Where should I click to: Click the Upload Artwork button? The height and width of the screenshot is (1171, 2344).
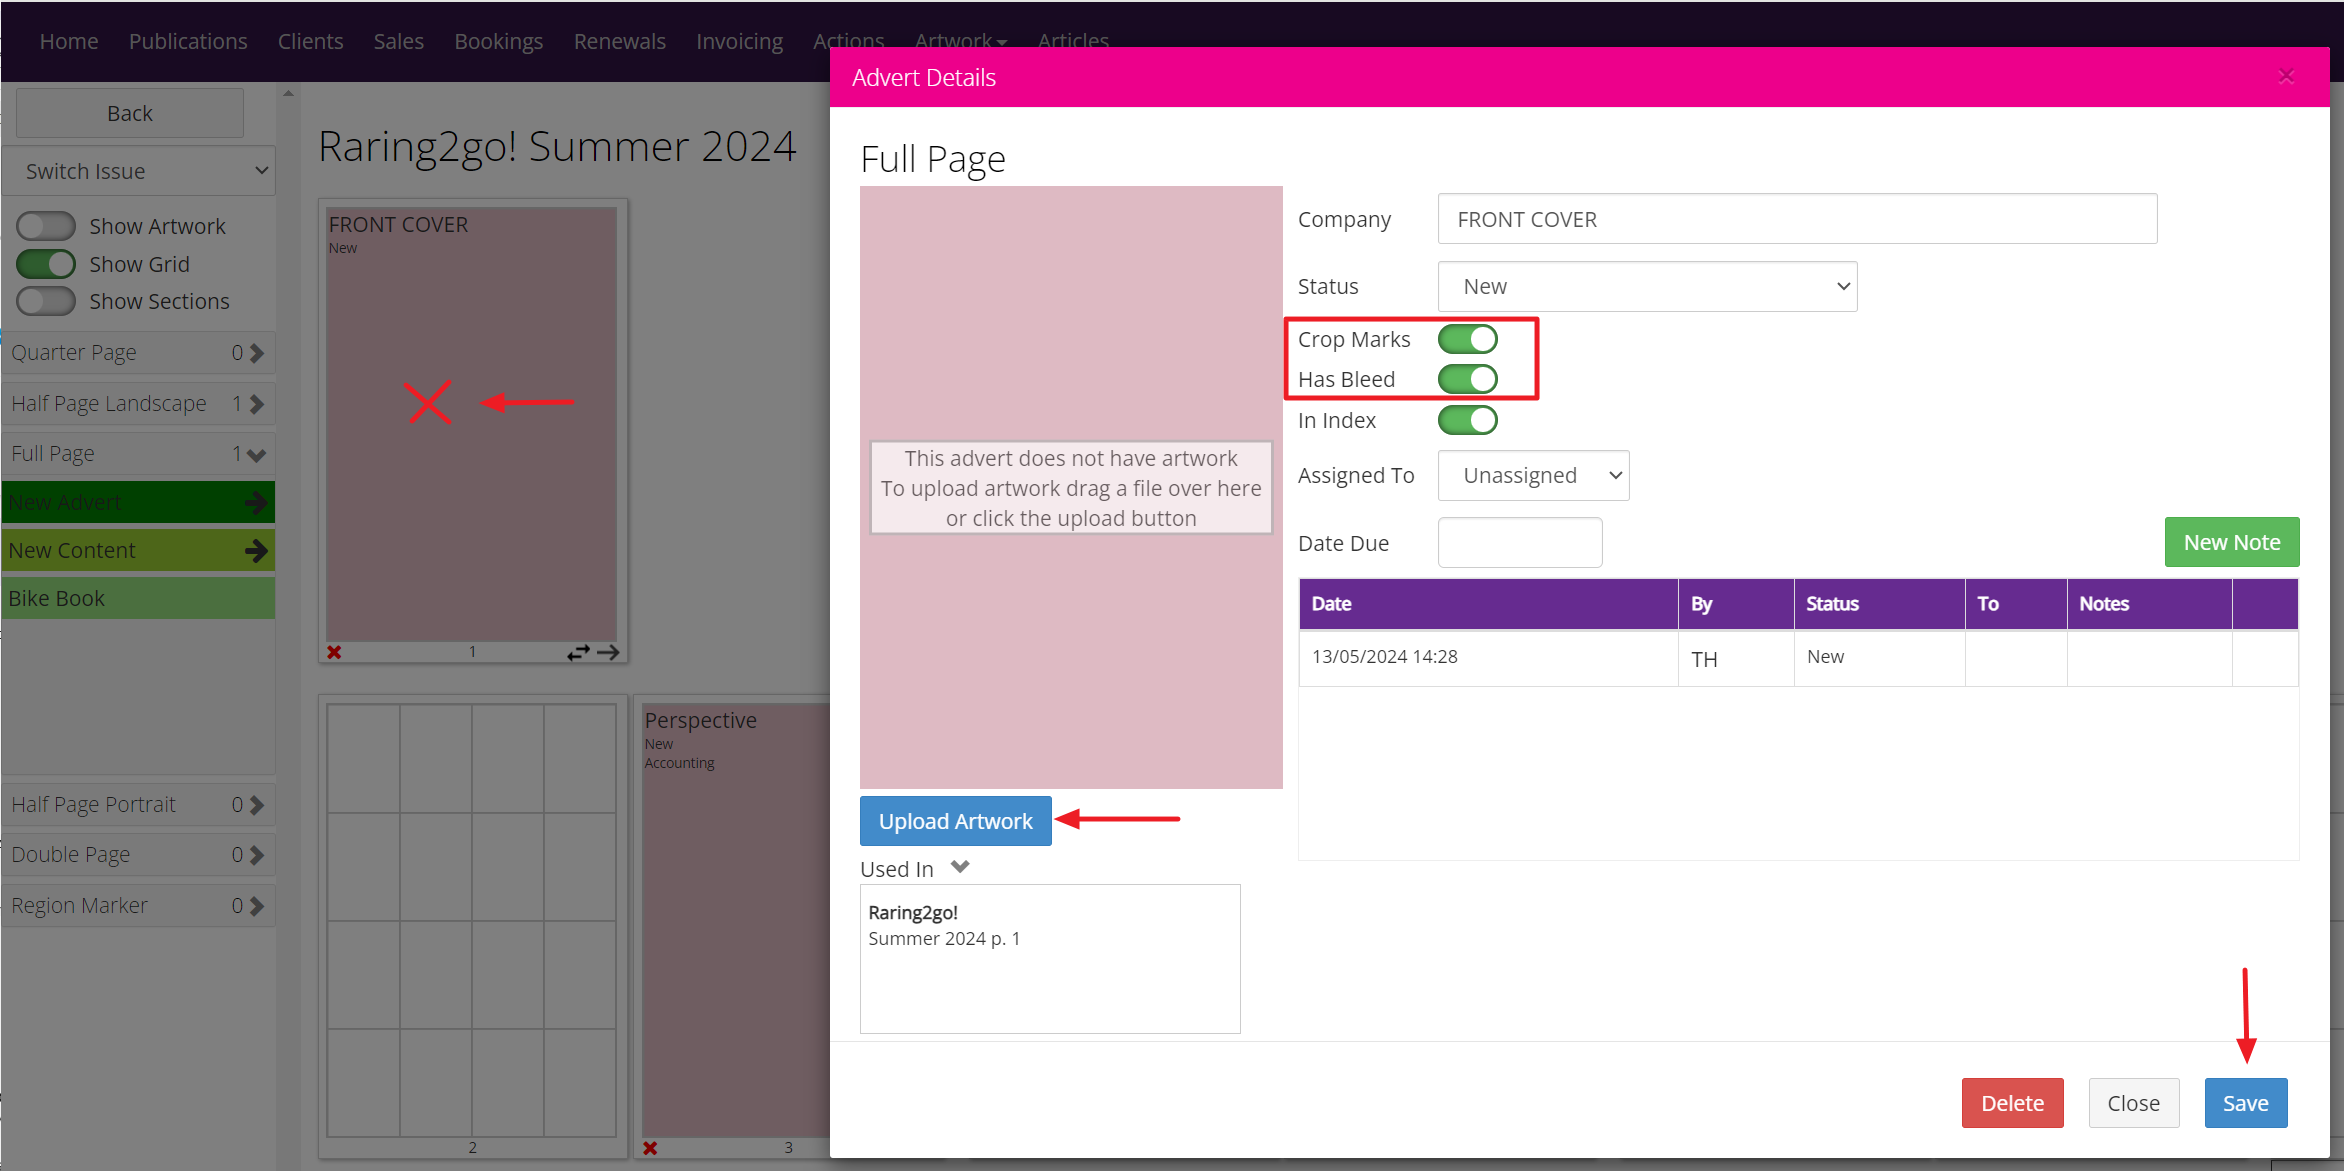coord(955,821)
